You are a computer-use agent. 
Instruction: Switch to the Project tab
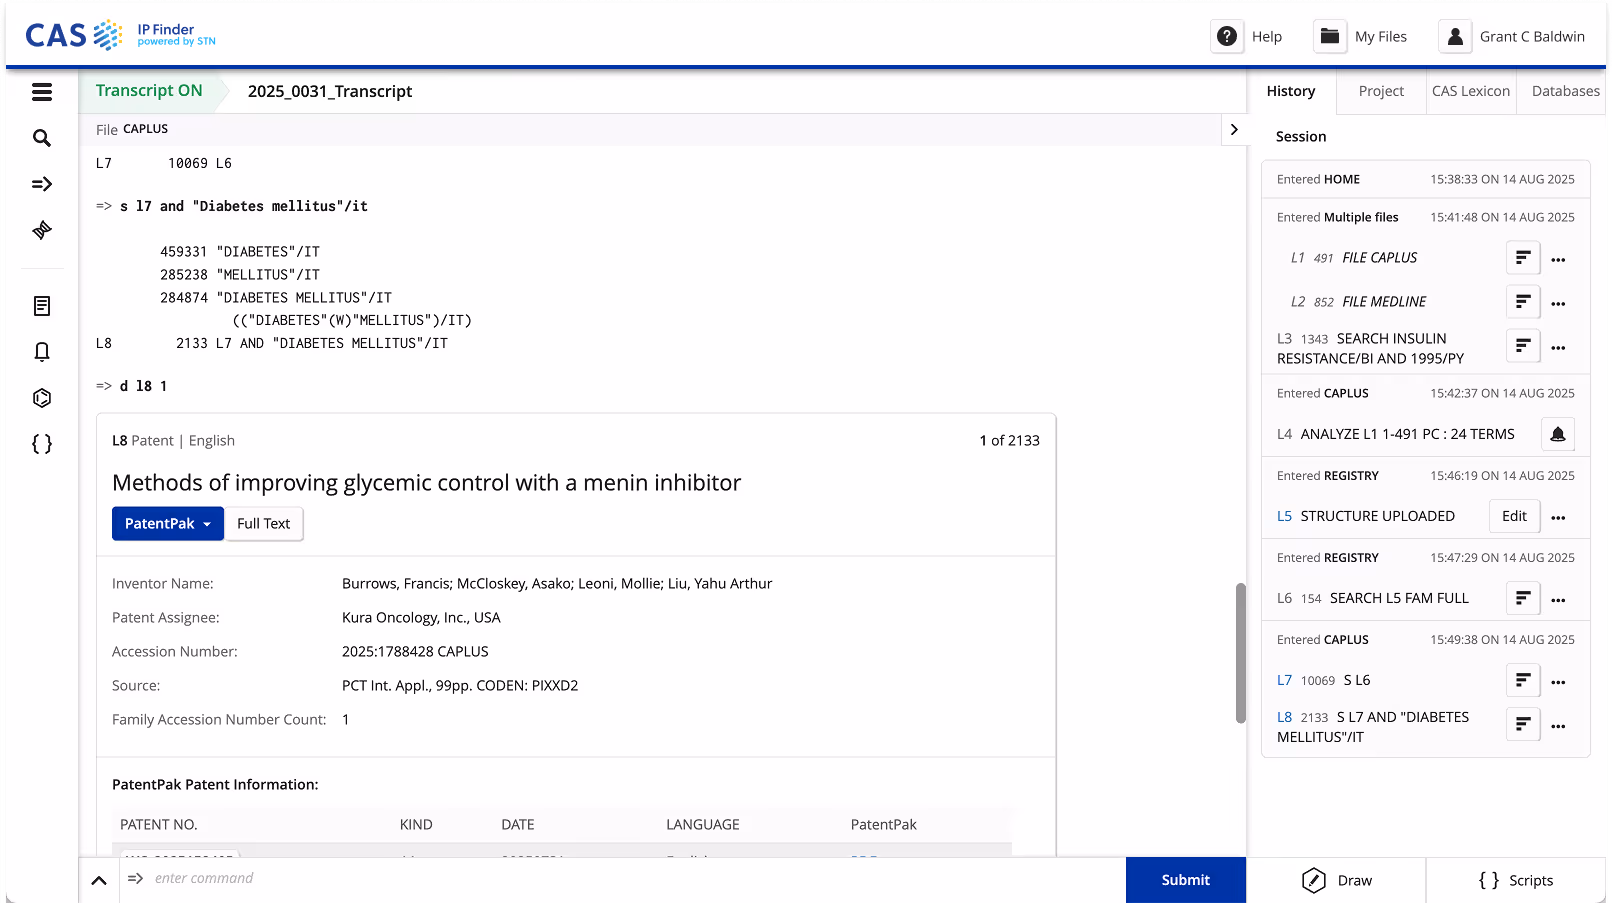coord(1381,91)
